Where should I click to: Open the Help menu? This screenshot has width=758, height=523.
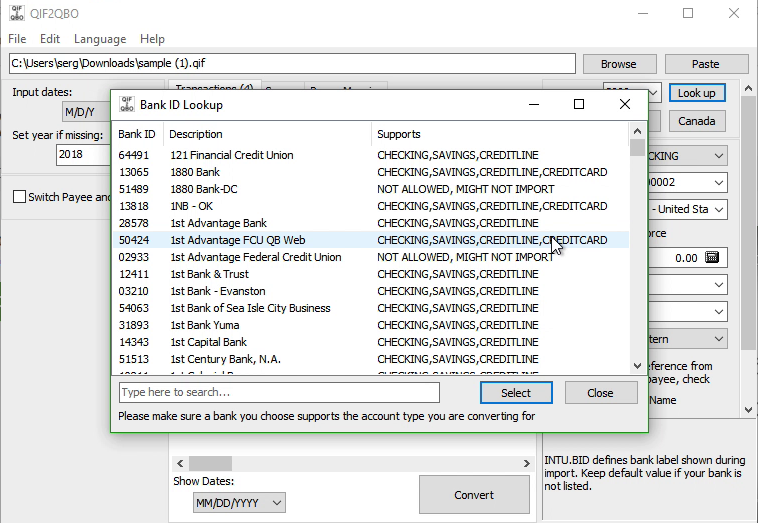pyautogui.click(x=152, y=39)
